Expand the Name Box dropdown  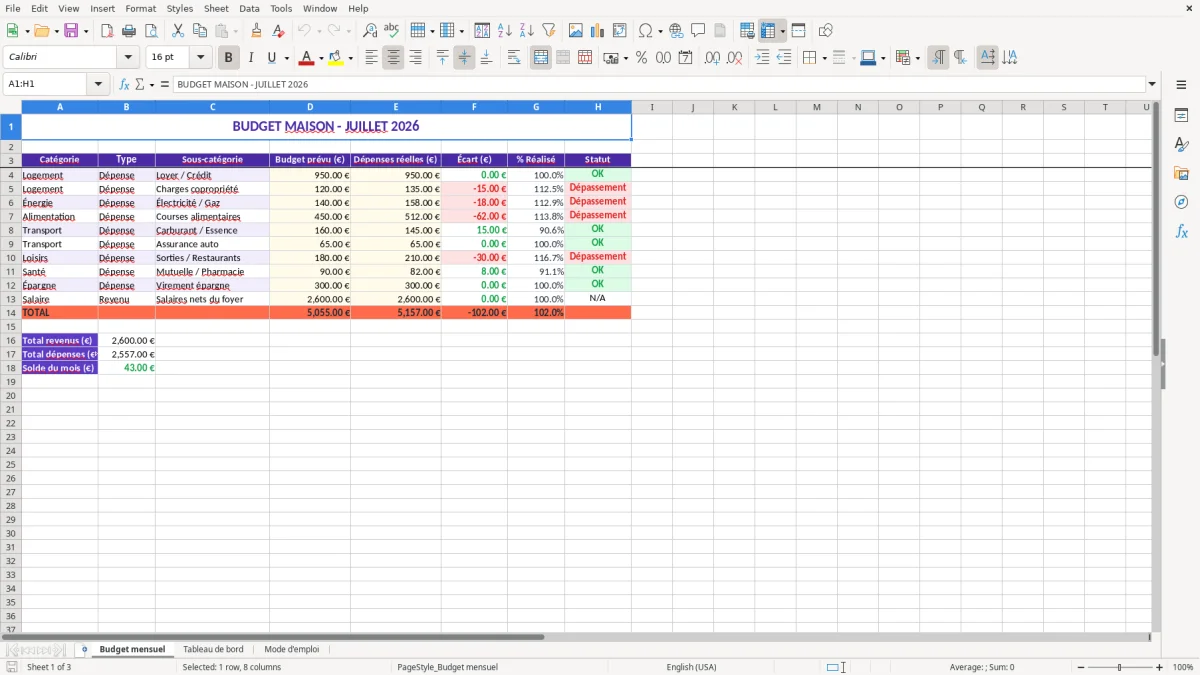click(99, 85)
